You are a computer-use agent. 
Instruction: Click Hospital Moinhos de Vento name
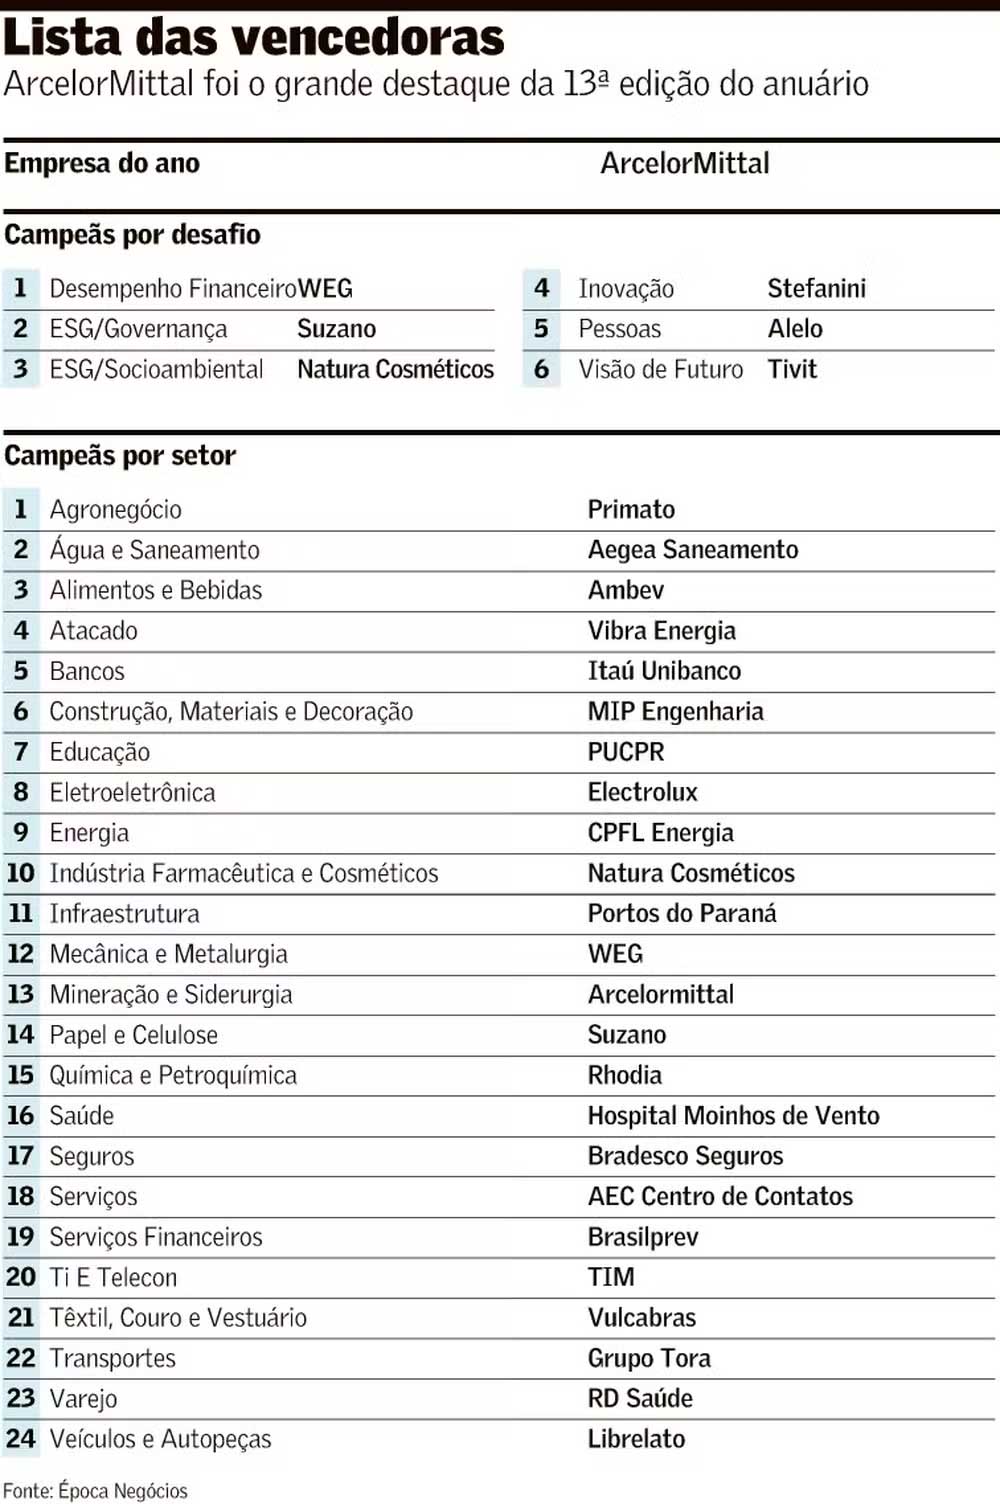(733, 1116)
